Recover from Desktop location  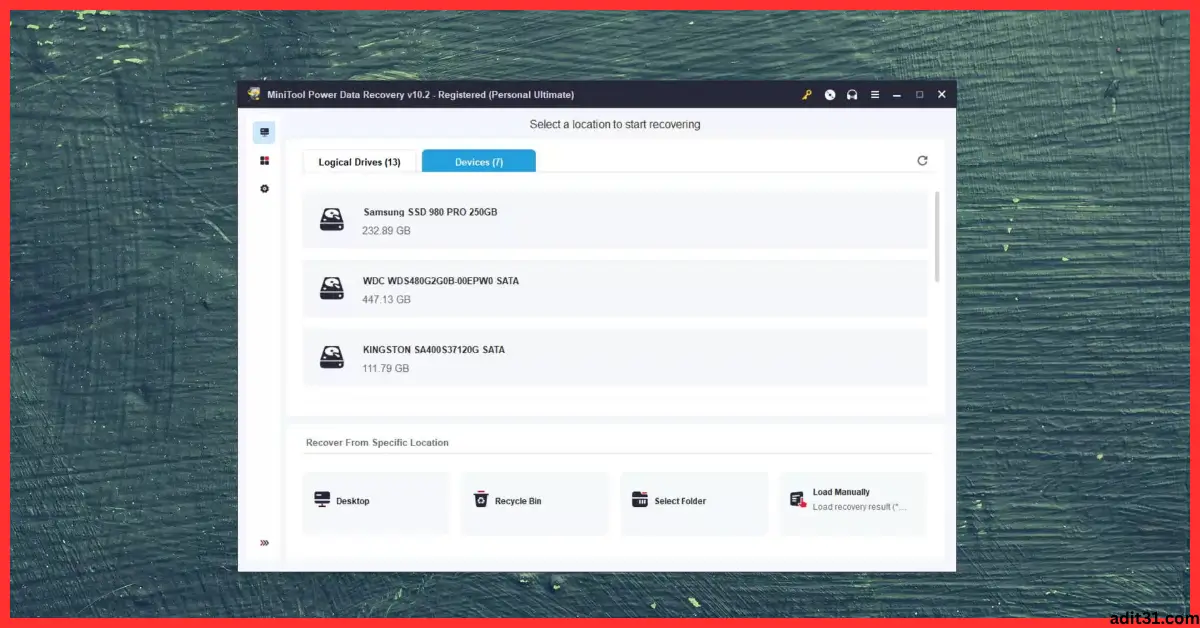click(x=376, y=503)
